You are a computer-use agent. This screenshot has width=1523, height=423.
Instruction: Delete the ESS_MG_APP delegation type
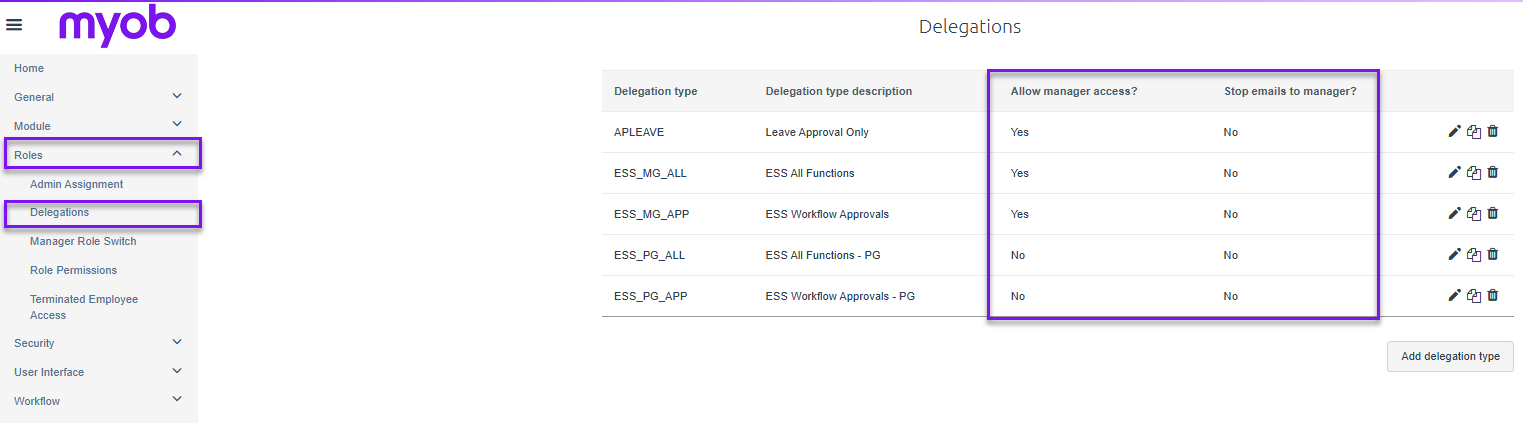[x=1493, y=213]
